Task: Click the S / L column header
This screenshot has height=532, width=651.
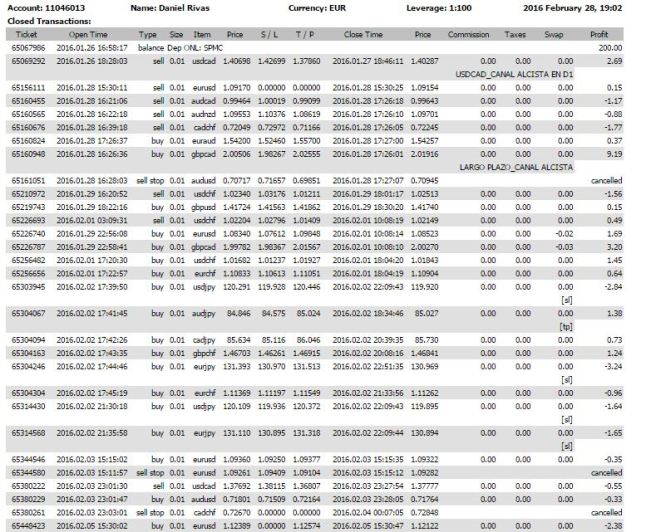Action: (267, 34)
